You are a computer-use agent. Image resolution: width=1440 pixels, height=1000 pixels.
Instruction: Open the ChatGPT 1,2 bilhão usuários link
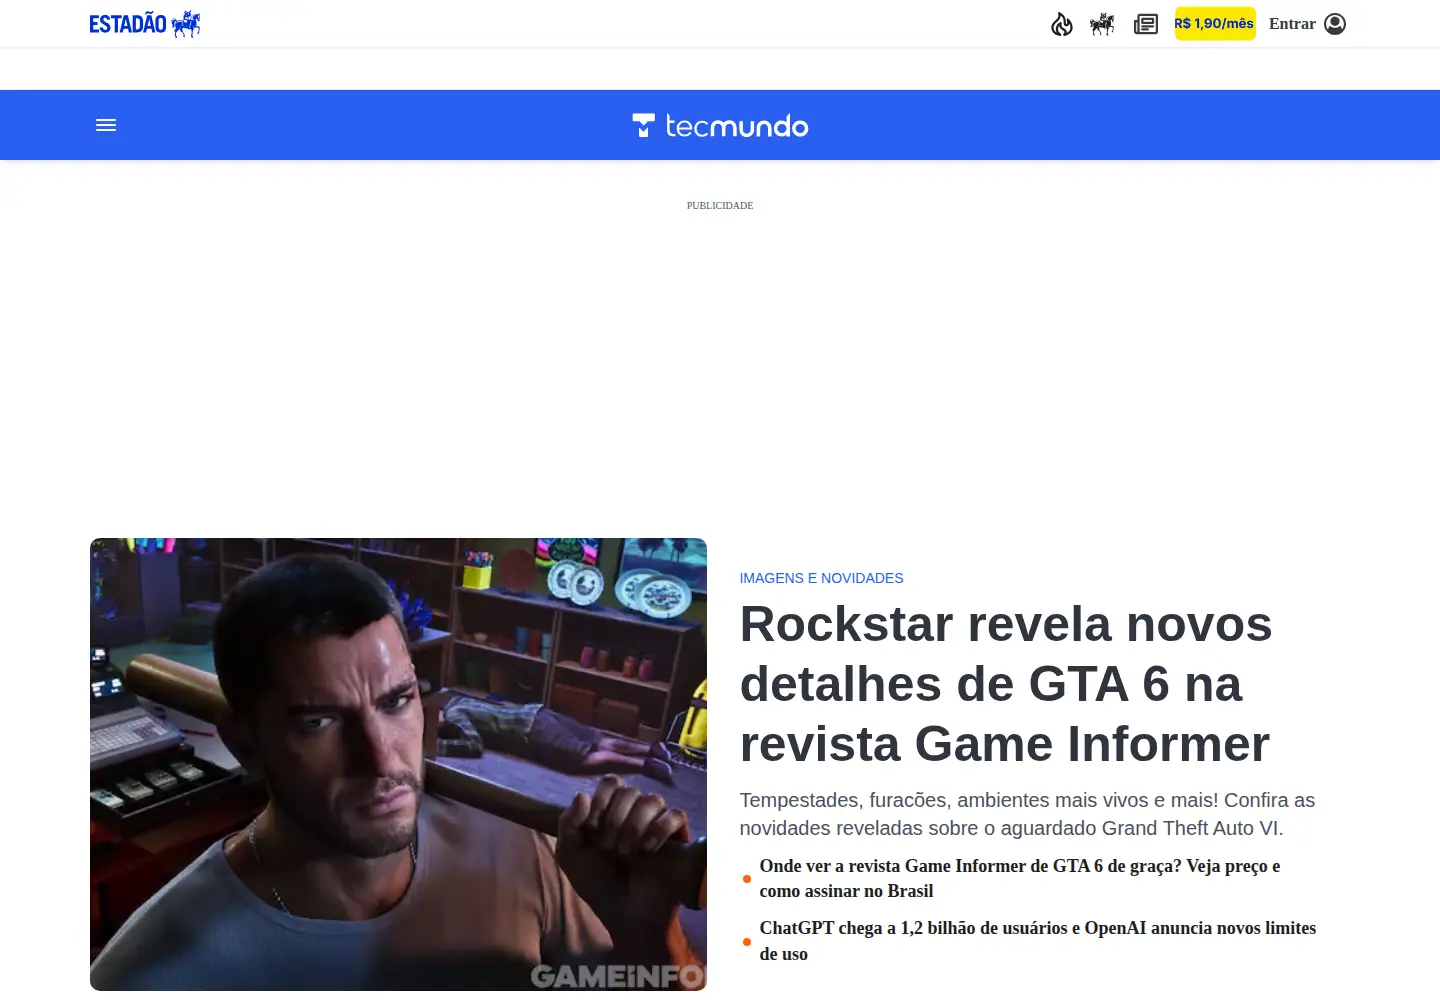[1038, 941]
